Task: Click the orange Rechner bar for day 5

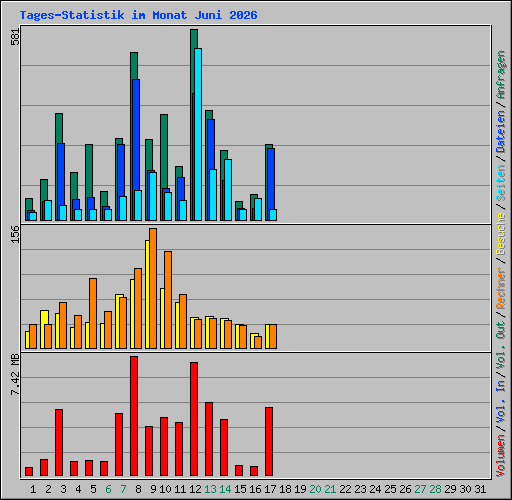Action: [x=93, y=313]
